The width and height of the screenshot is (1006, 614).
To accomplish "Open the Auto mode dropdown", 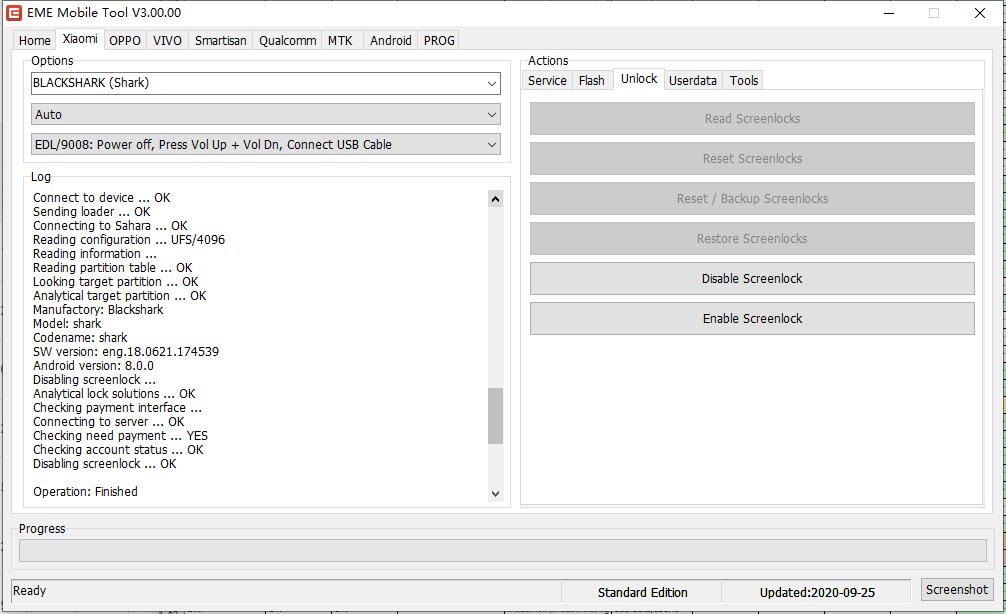I will point(266,115).
